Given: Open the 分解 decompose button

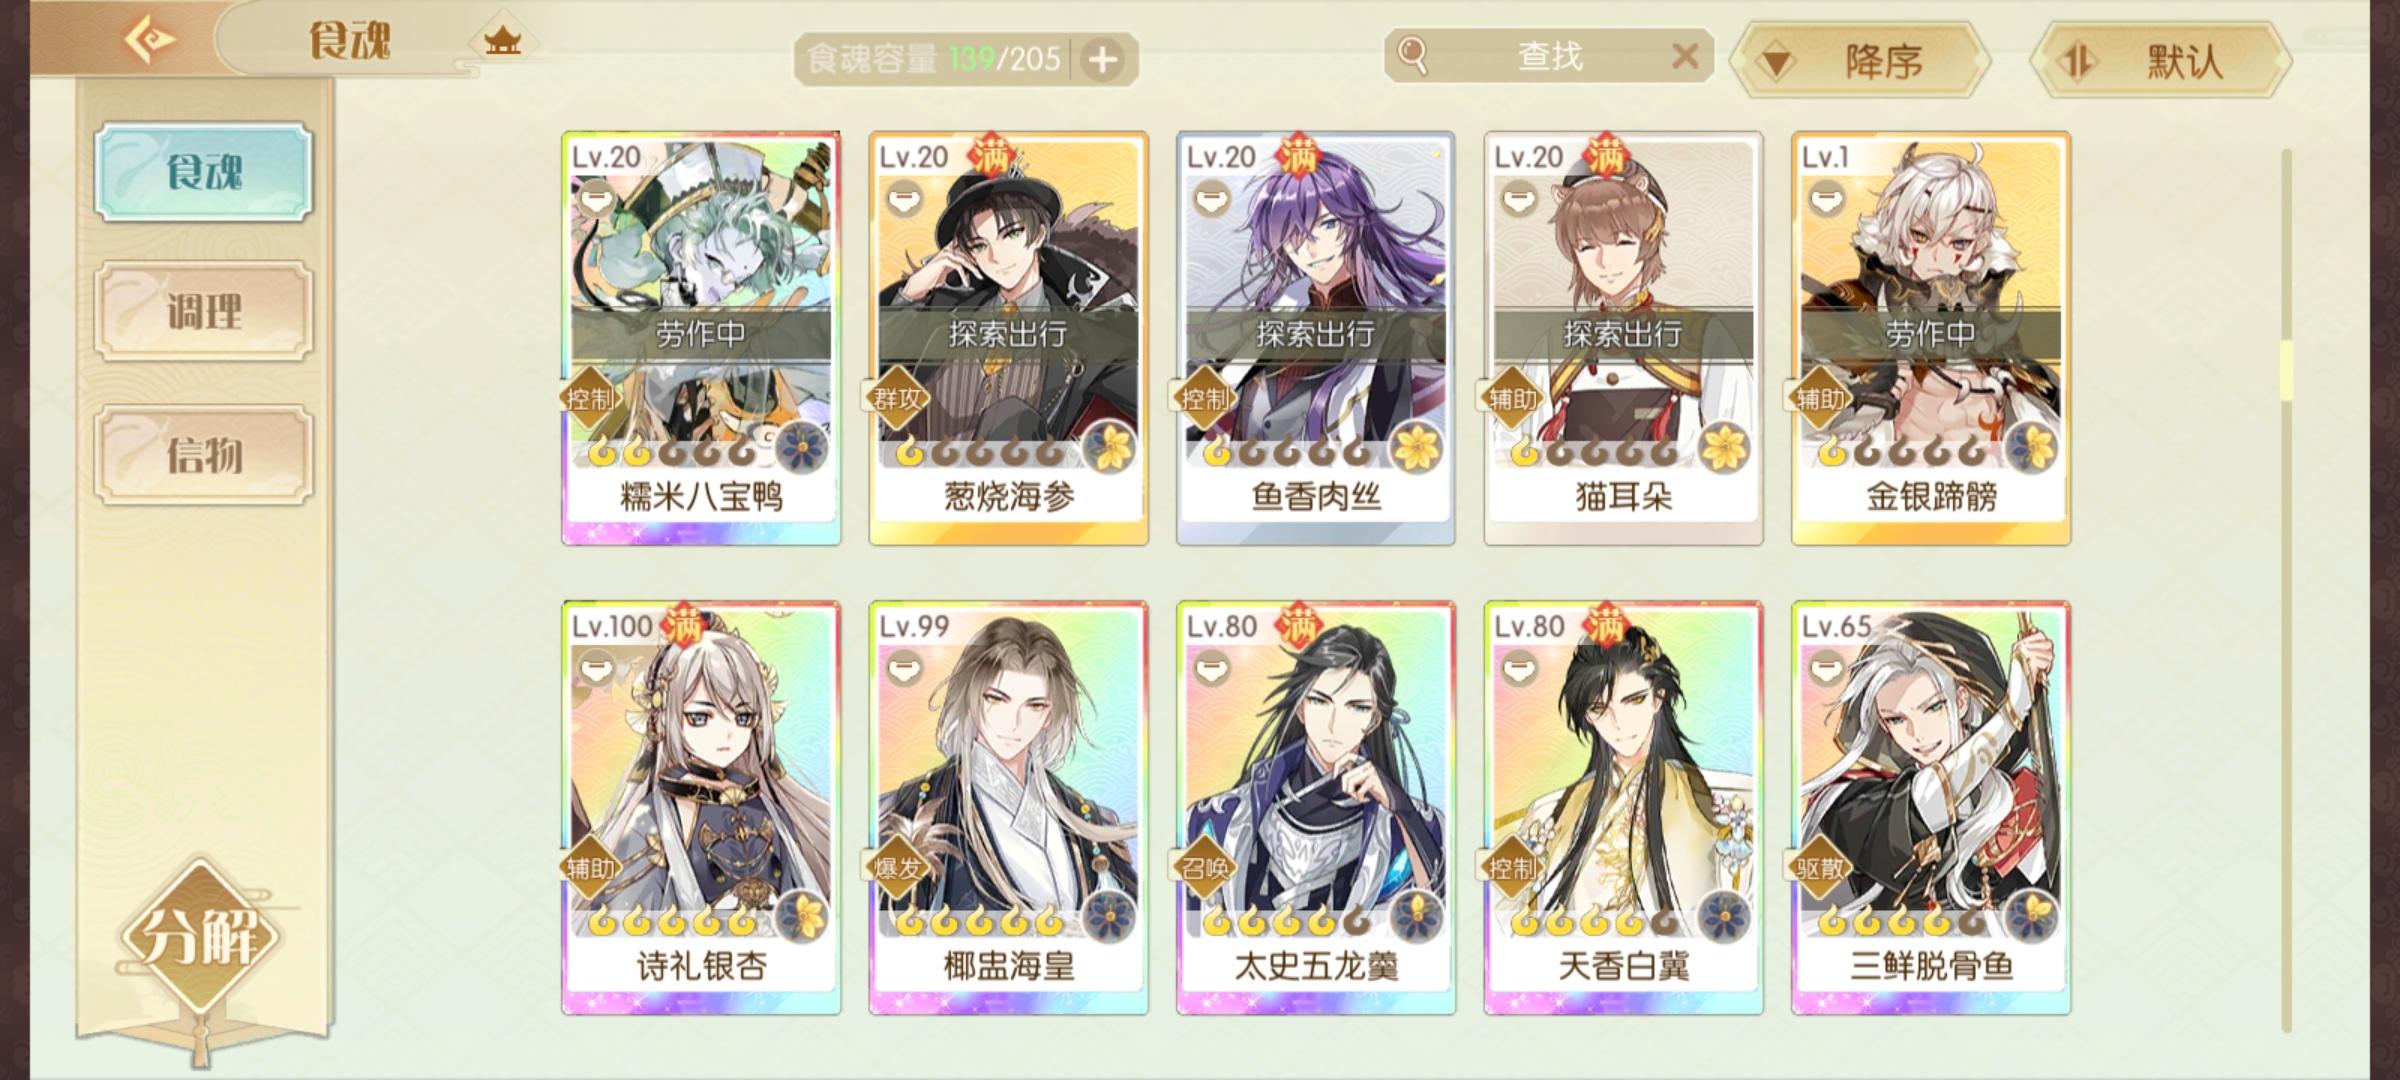Looking at the screenshot, I should pyautogui.click(x=200, y=937).
